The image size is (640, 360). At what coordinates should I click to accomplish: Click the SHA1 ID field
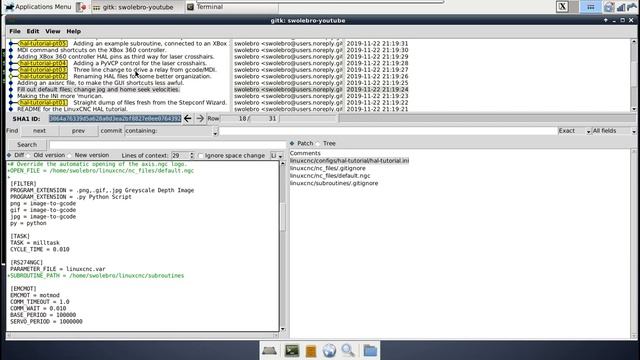point(115,118)
